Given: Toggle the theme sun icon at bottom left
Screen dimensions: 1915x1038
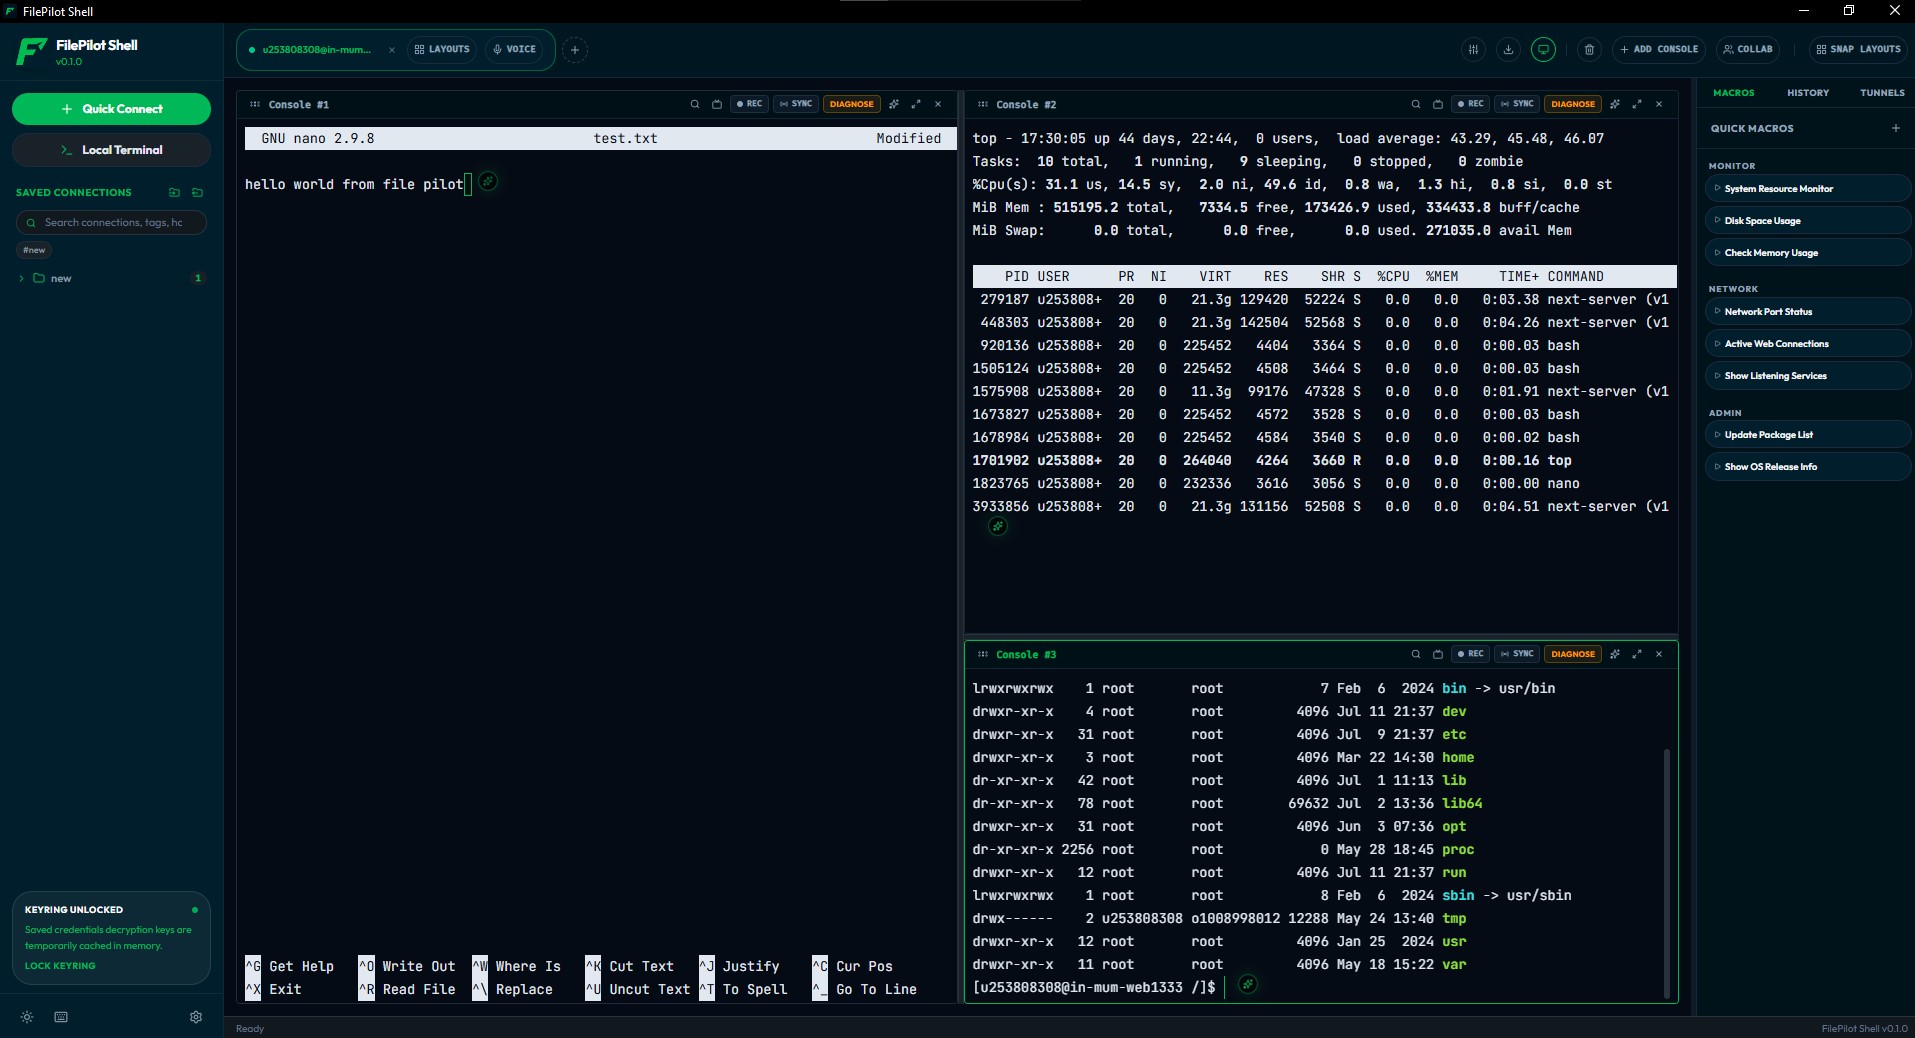Looking at the screenshot, I should 27,1017.
